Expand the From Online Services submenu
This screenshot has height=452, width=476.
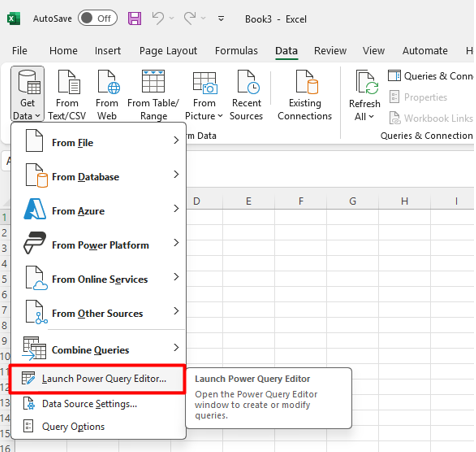pos(99,279)
